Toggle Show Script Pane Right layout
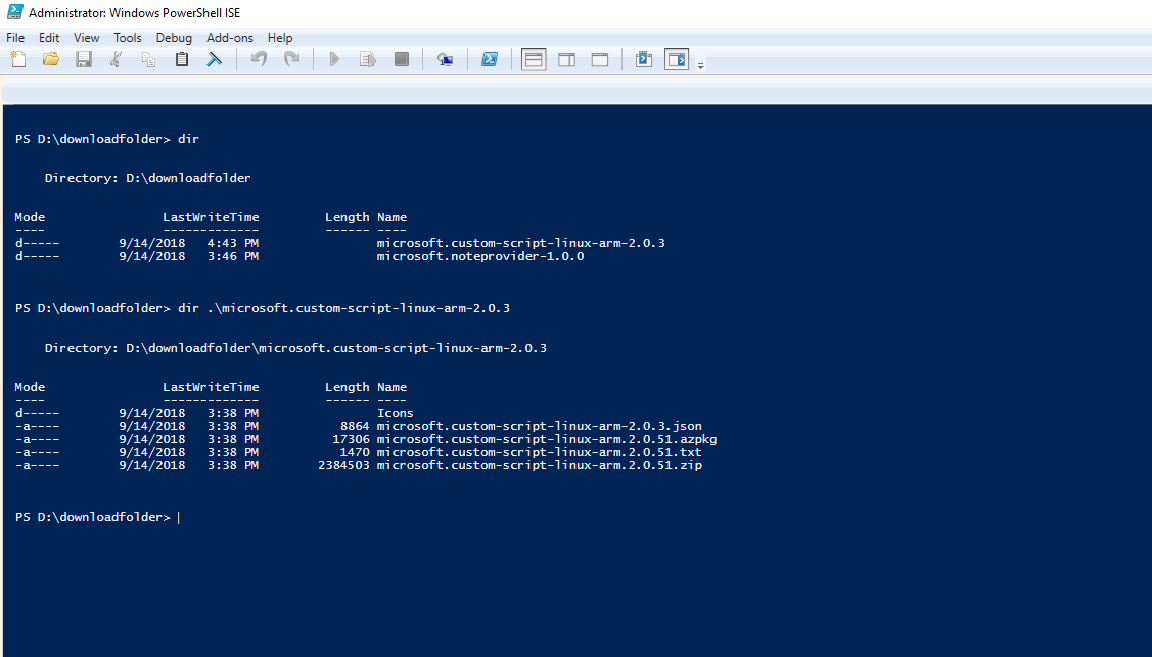The image size is (1152, 657). pyautogui.click(x=566, y=60)
